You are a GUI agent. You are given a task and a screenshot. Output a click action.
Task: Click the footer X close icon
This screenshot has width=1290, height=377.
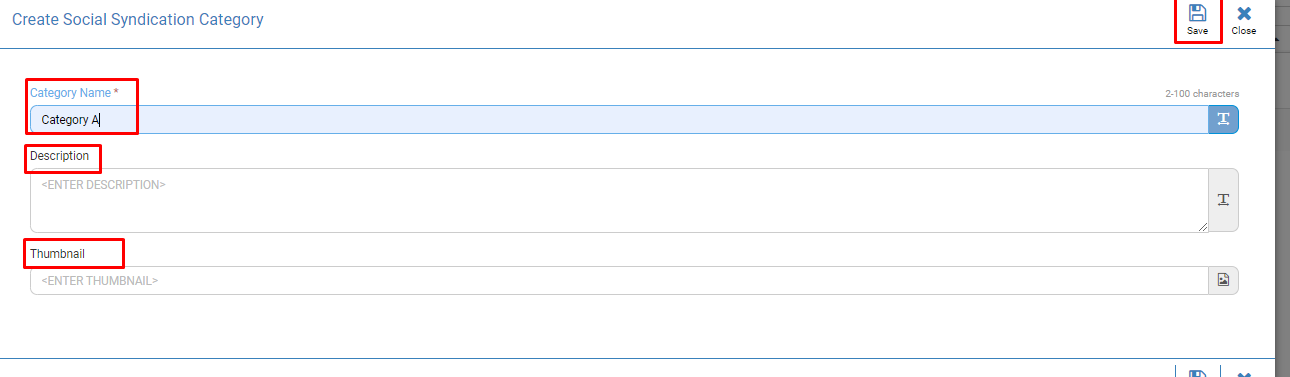(1244, 374)
